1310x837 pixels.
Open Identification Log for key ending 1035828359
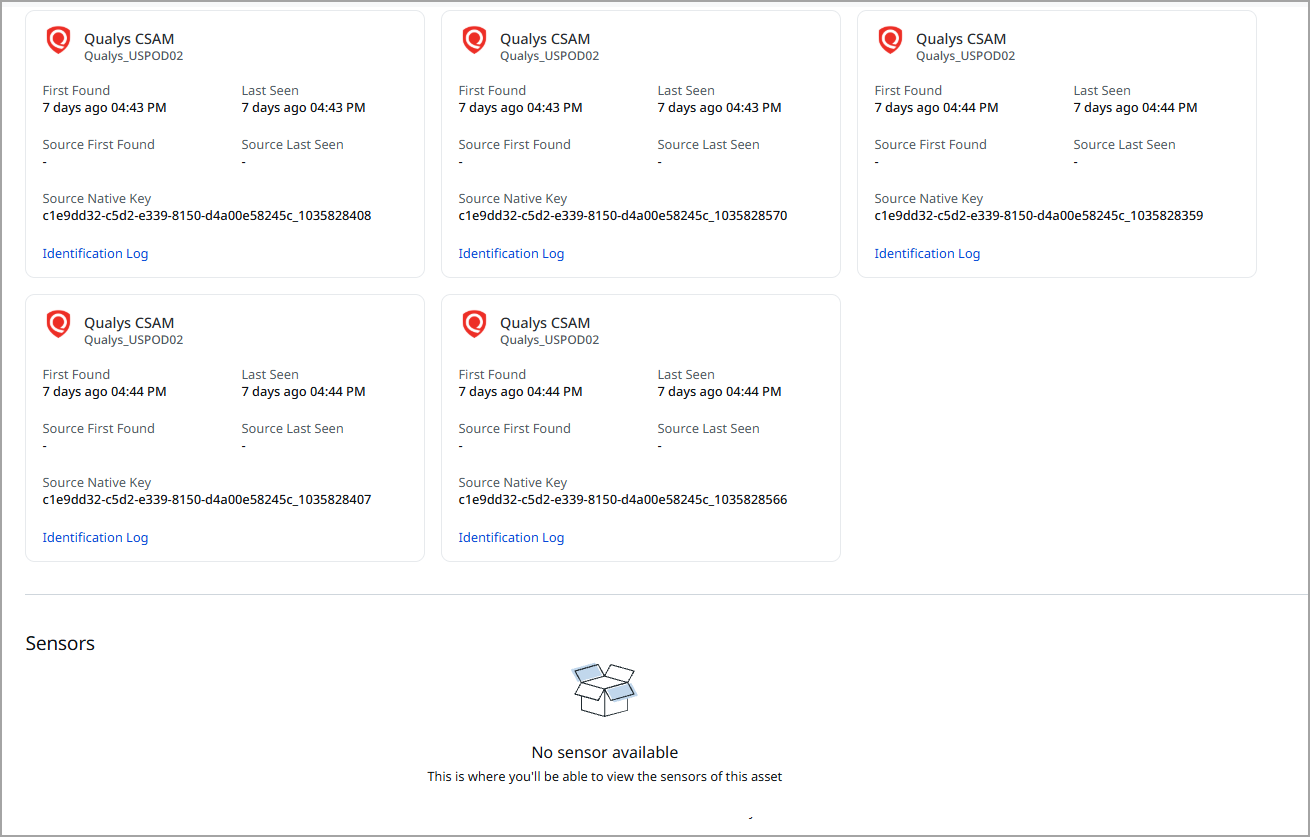pos(927,254)
